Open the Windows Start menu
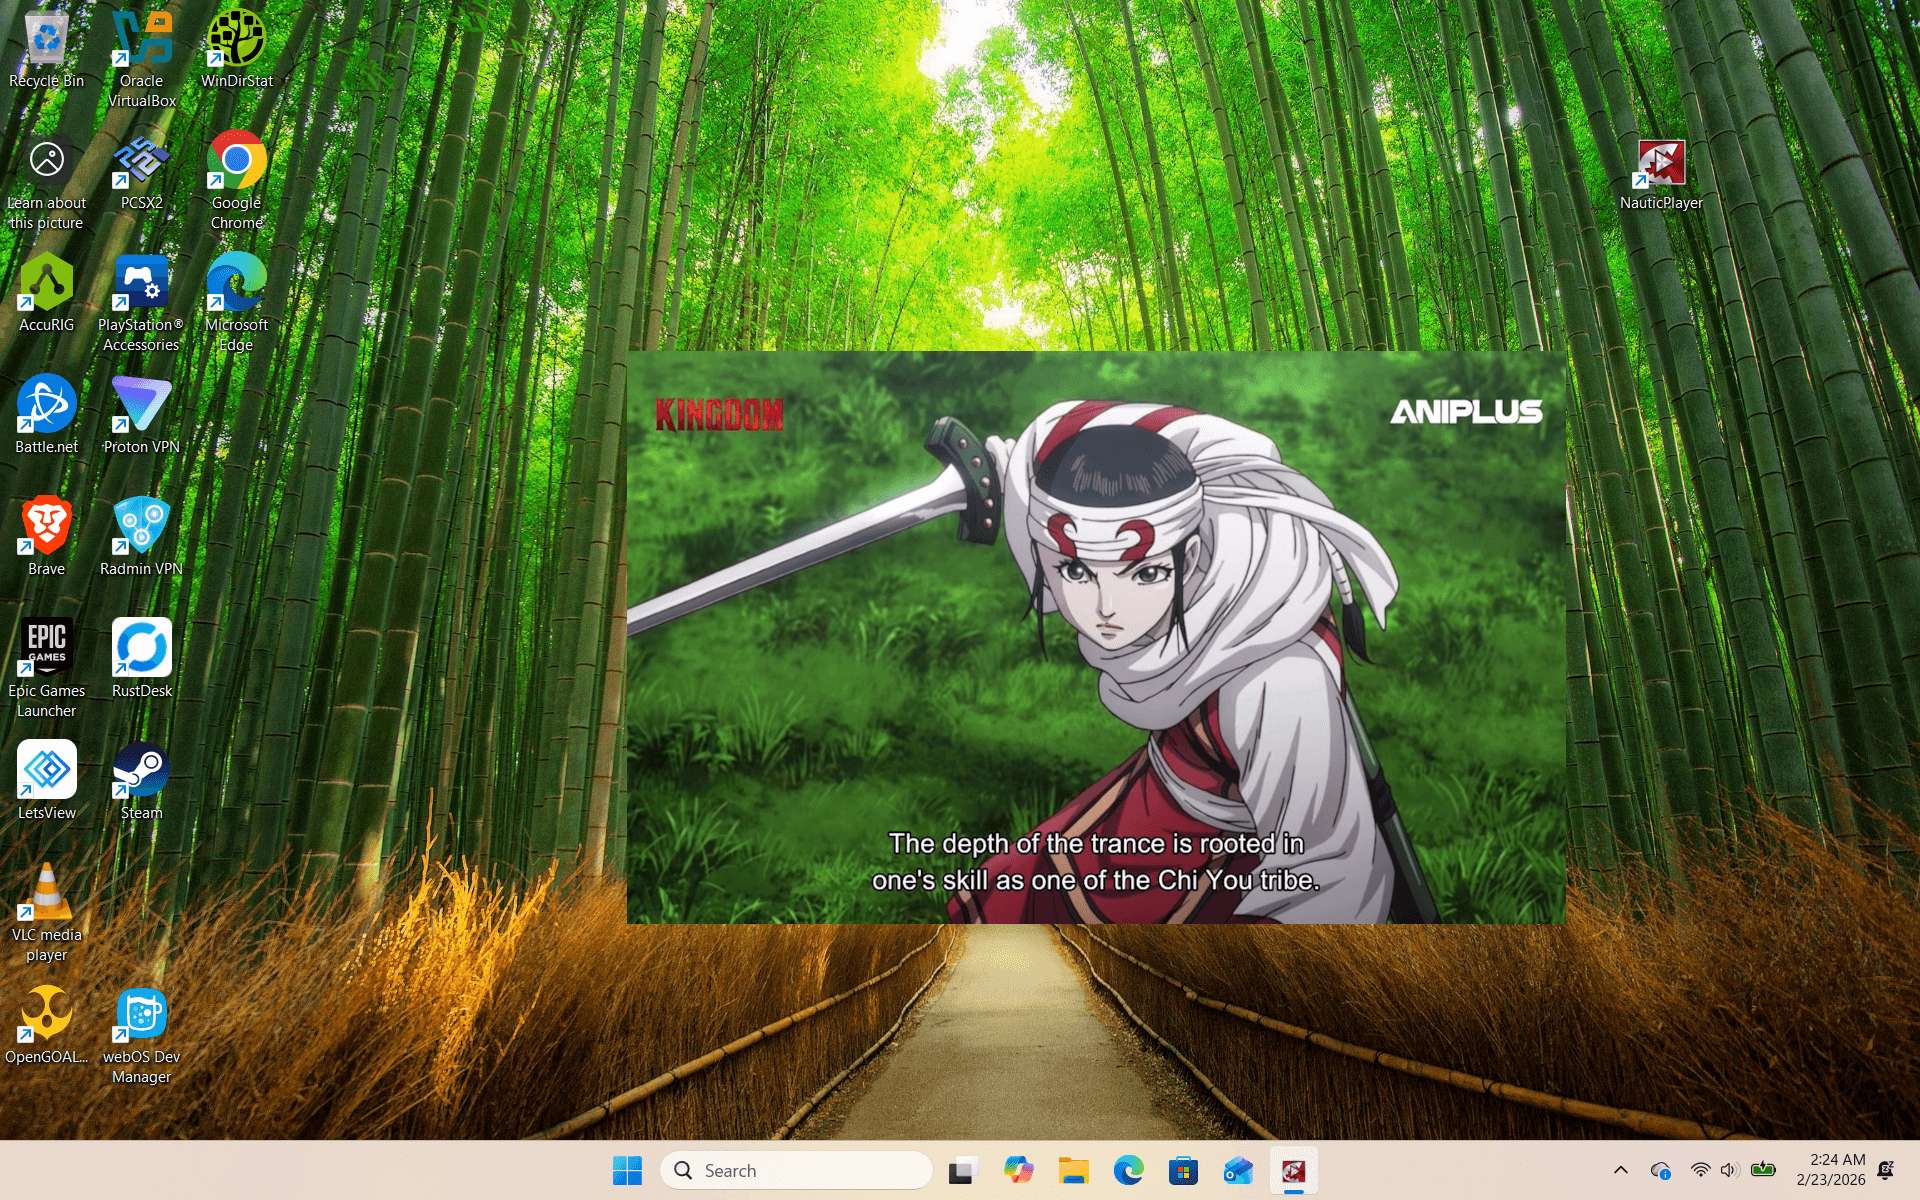The width and height of the screenshot is (1920, 1200). tap(627, 1170)
